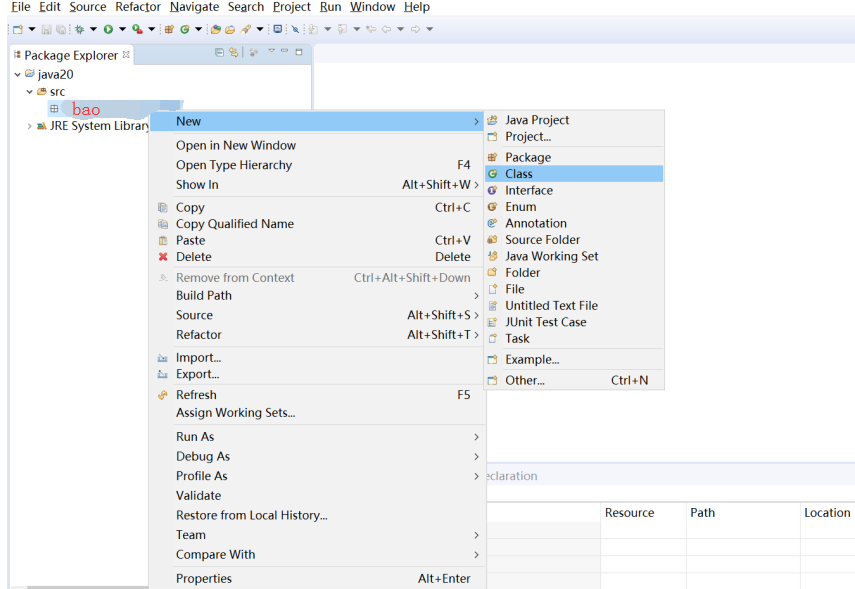Click the Search flashlight toolbar icon

point(246,29)
